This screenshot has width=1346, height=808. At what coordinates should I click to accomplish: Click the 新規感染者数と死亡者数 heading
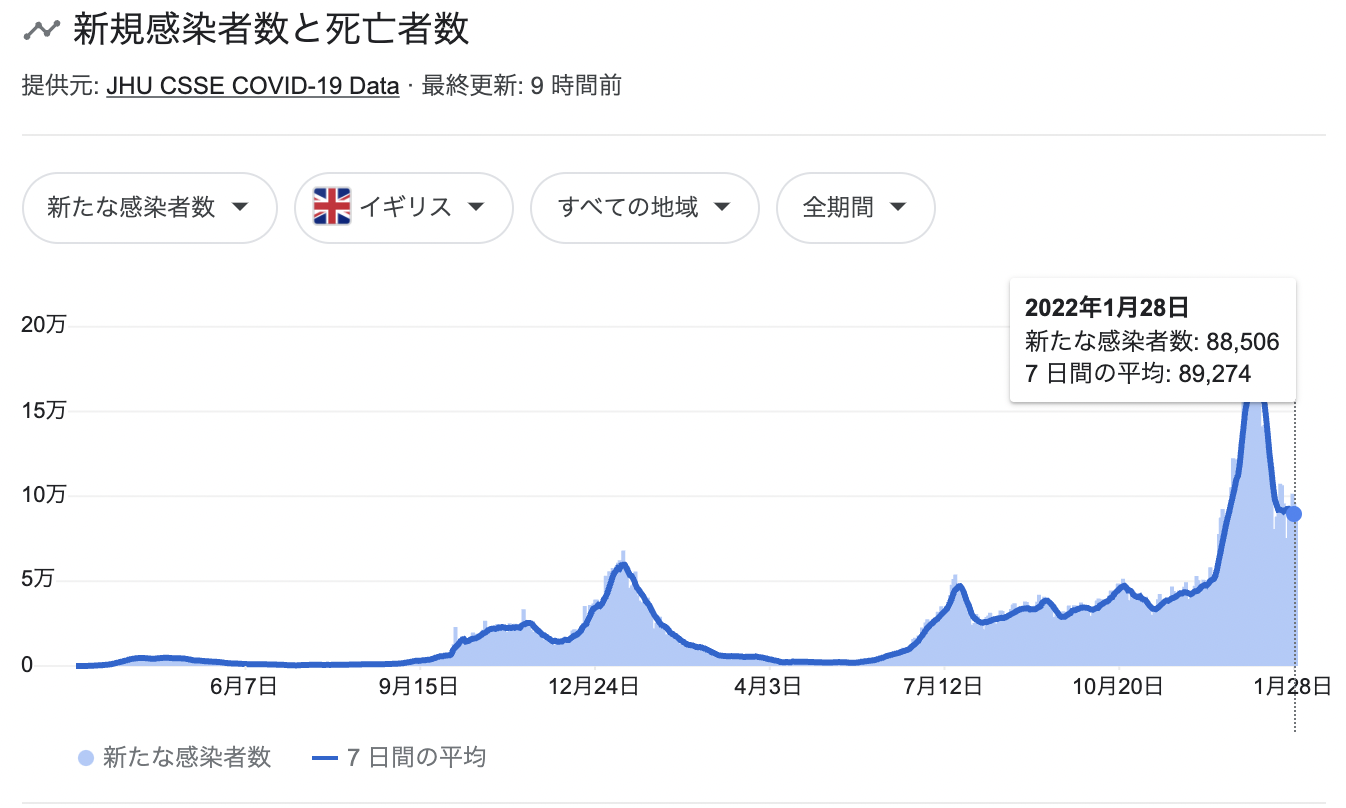[x=271, y=30]
